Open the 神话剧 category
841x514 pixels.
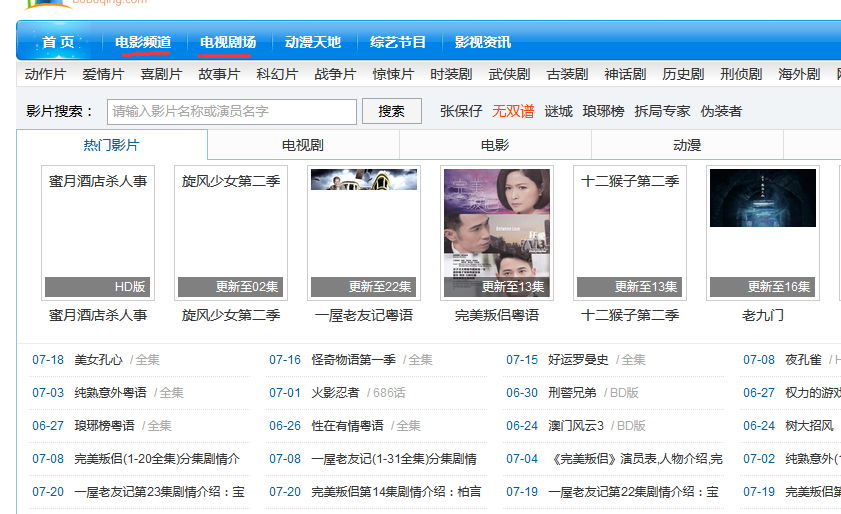625,74
